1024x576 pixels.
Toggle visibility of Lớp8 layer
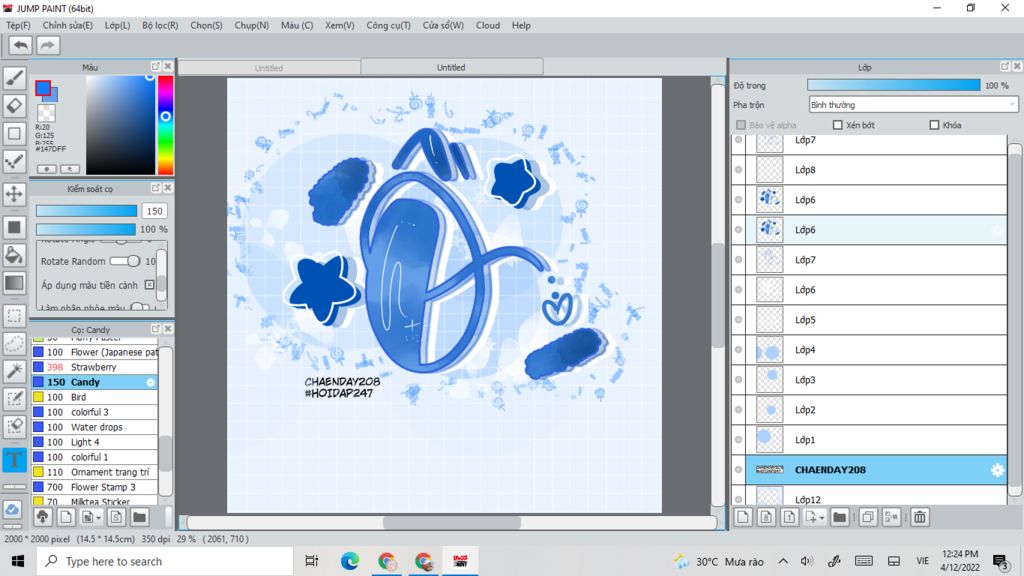pyautogui.click(x=739, y=170)
